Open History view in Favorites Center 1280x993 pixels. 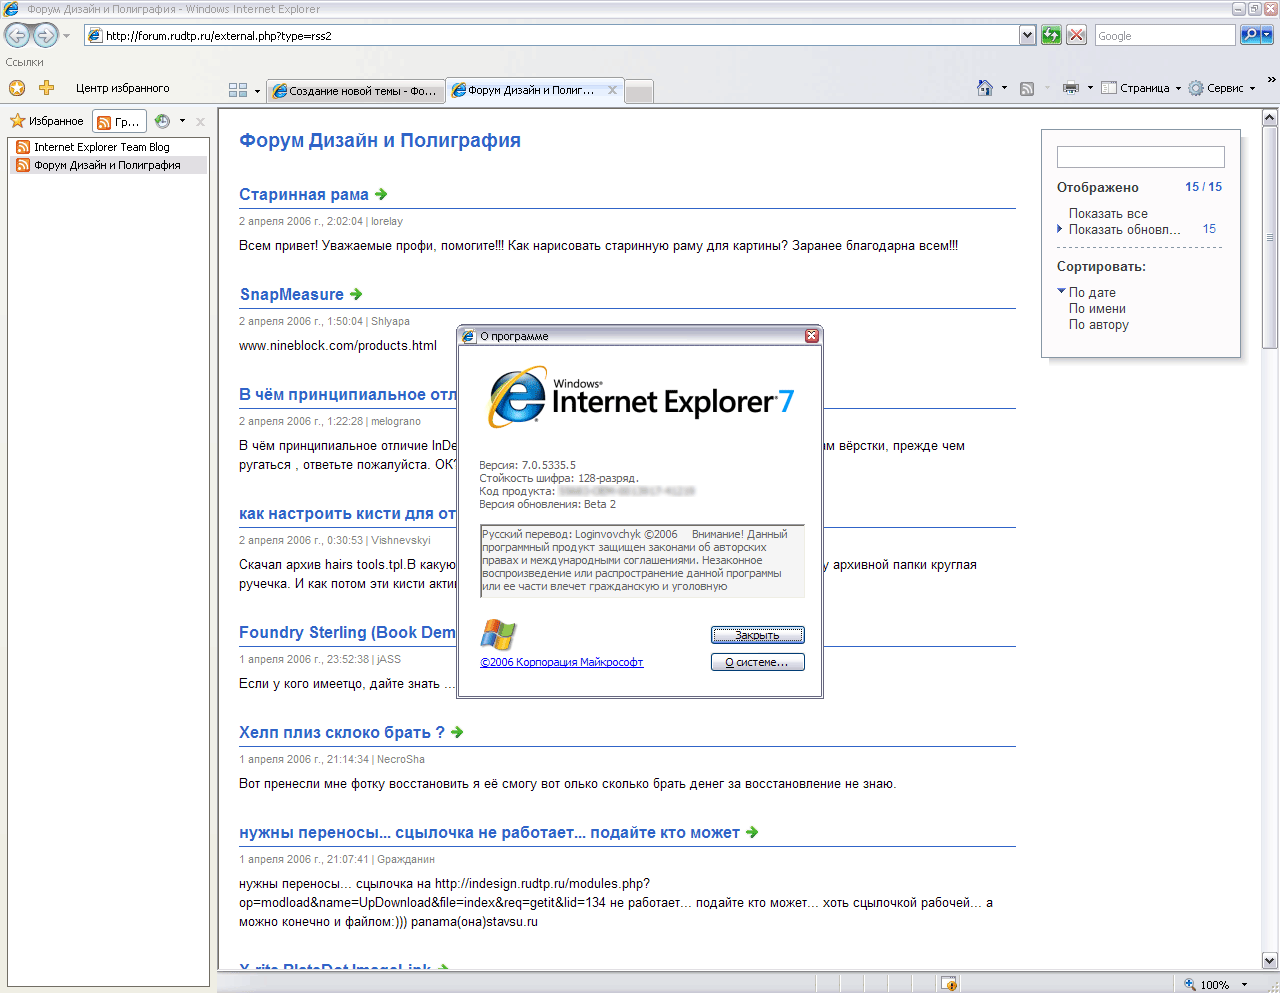point(162,121)
